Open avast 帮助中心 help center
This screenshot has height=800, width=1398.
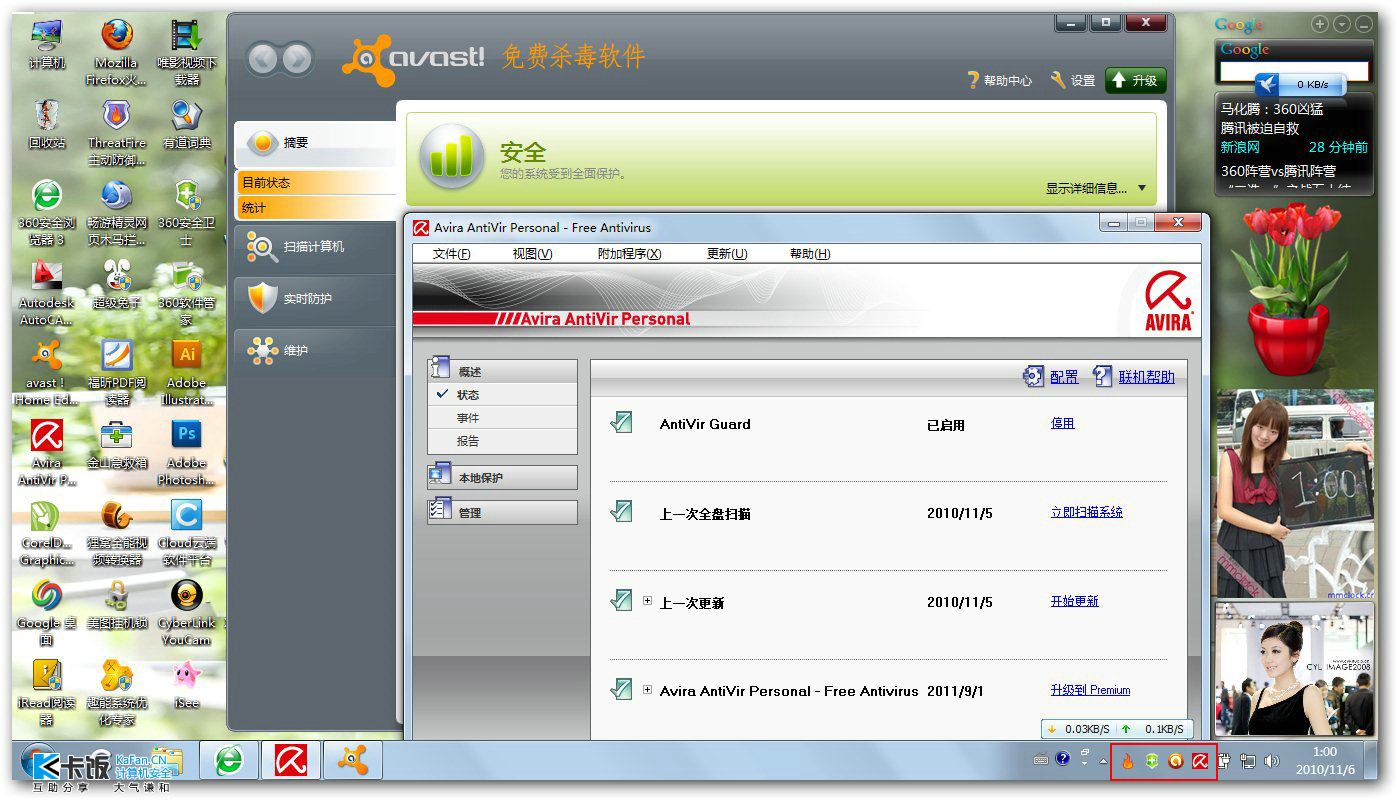click(999, 81)
